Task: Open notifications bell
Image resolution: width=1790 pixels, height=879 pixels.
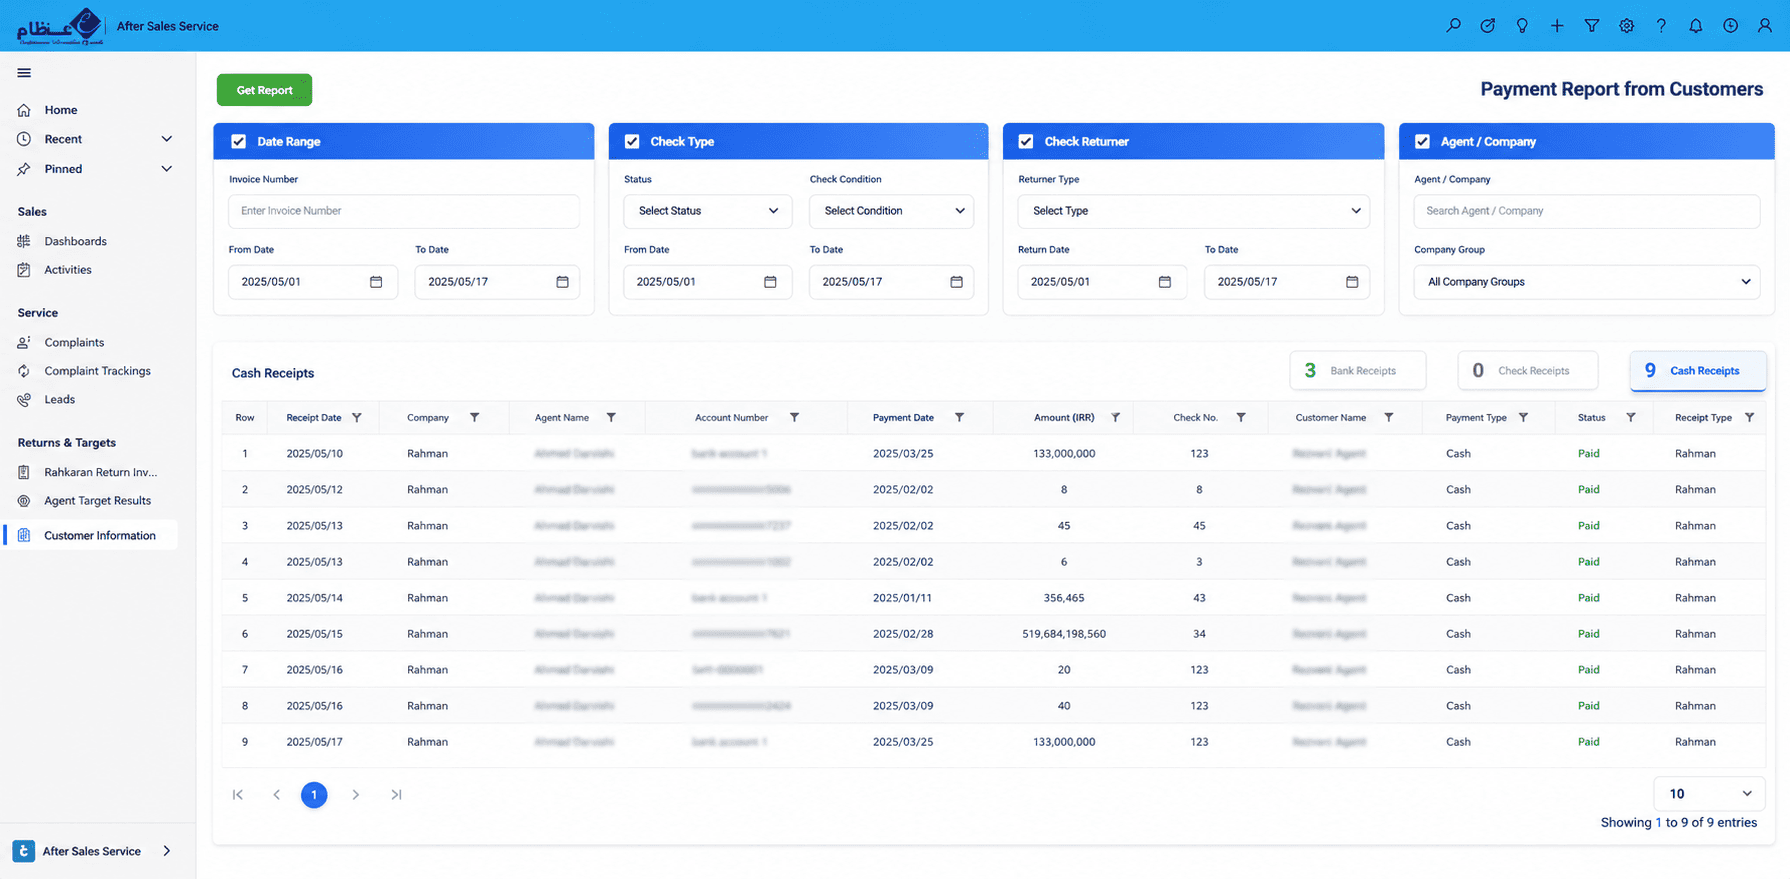Action: 1696,26
